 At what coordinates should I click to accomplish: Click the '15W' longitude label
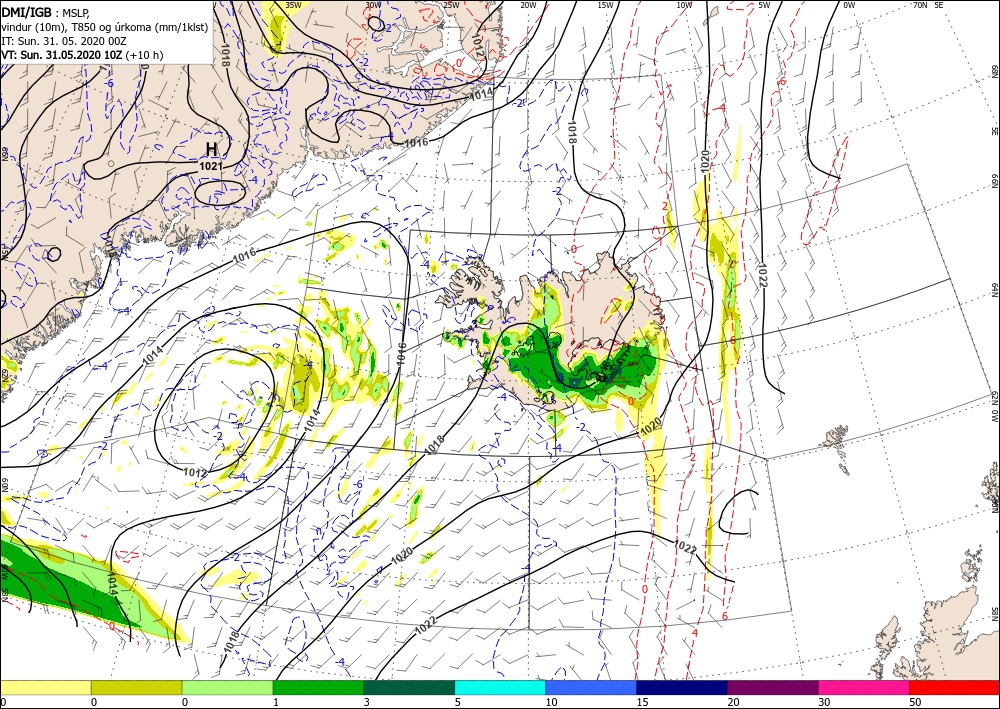point(605,5)
